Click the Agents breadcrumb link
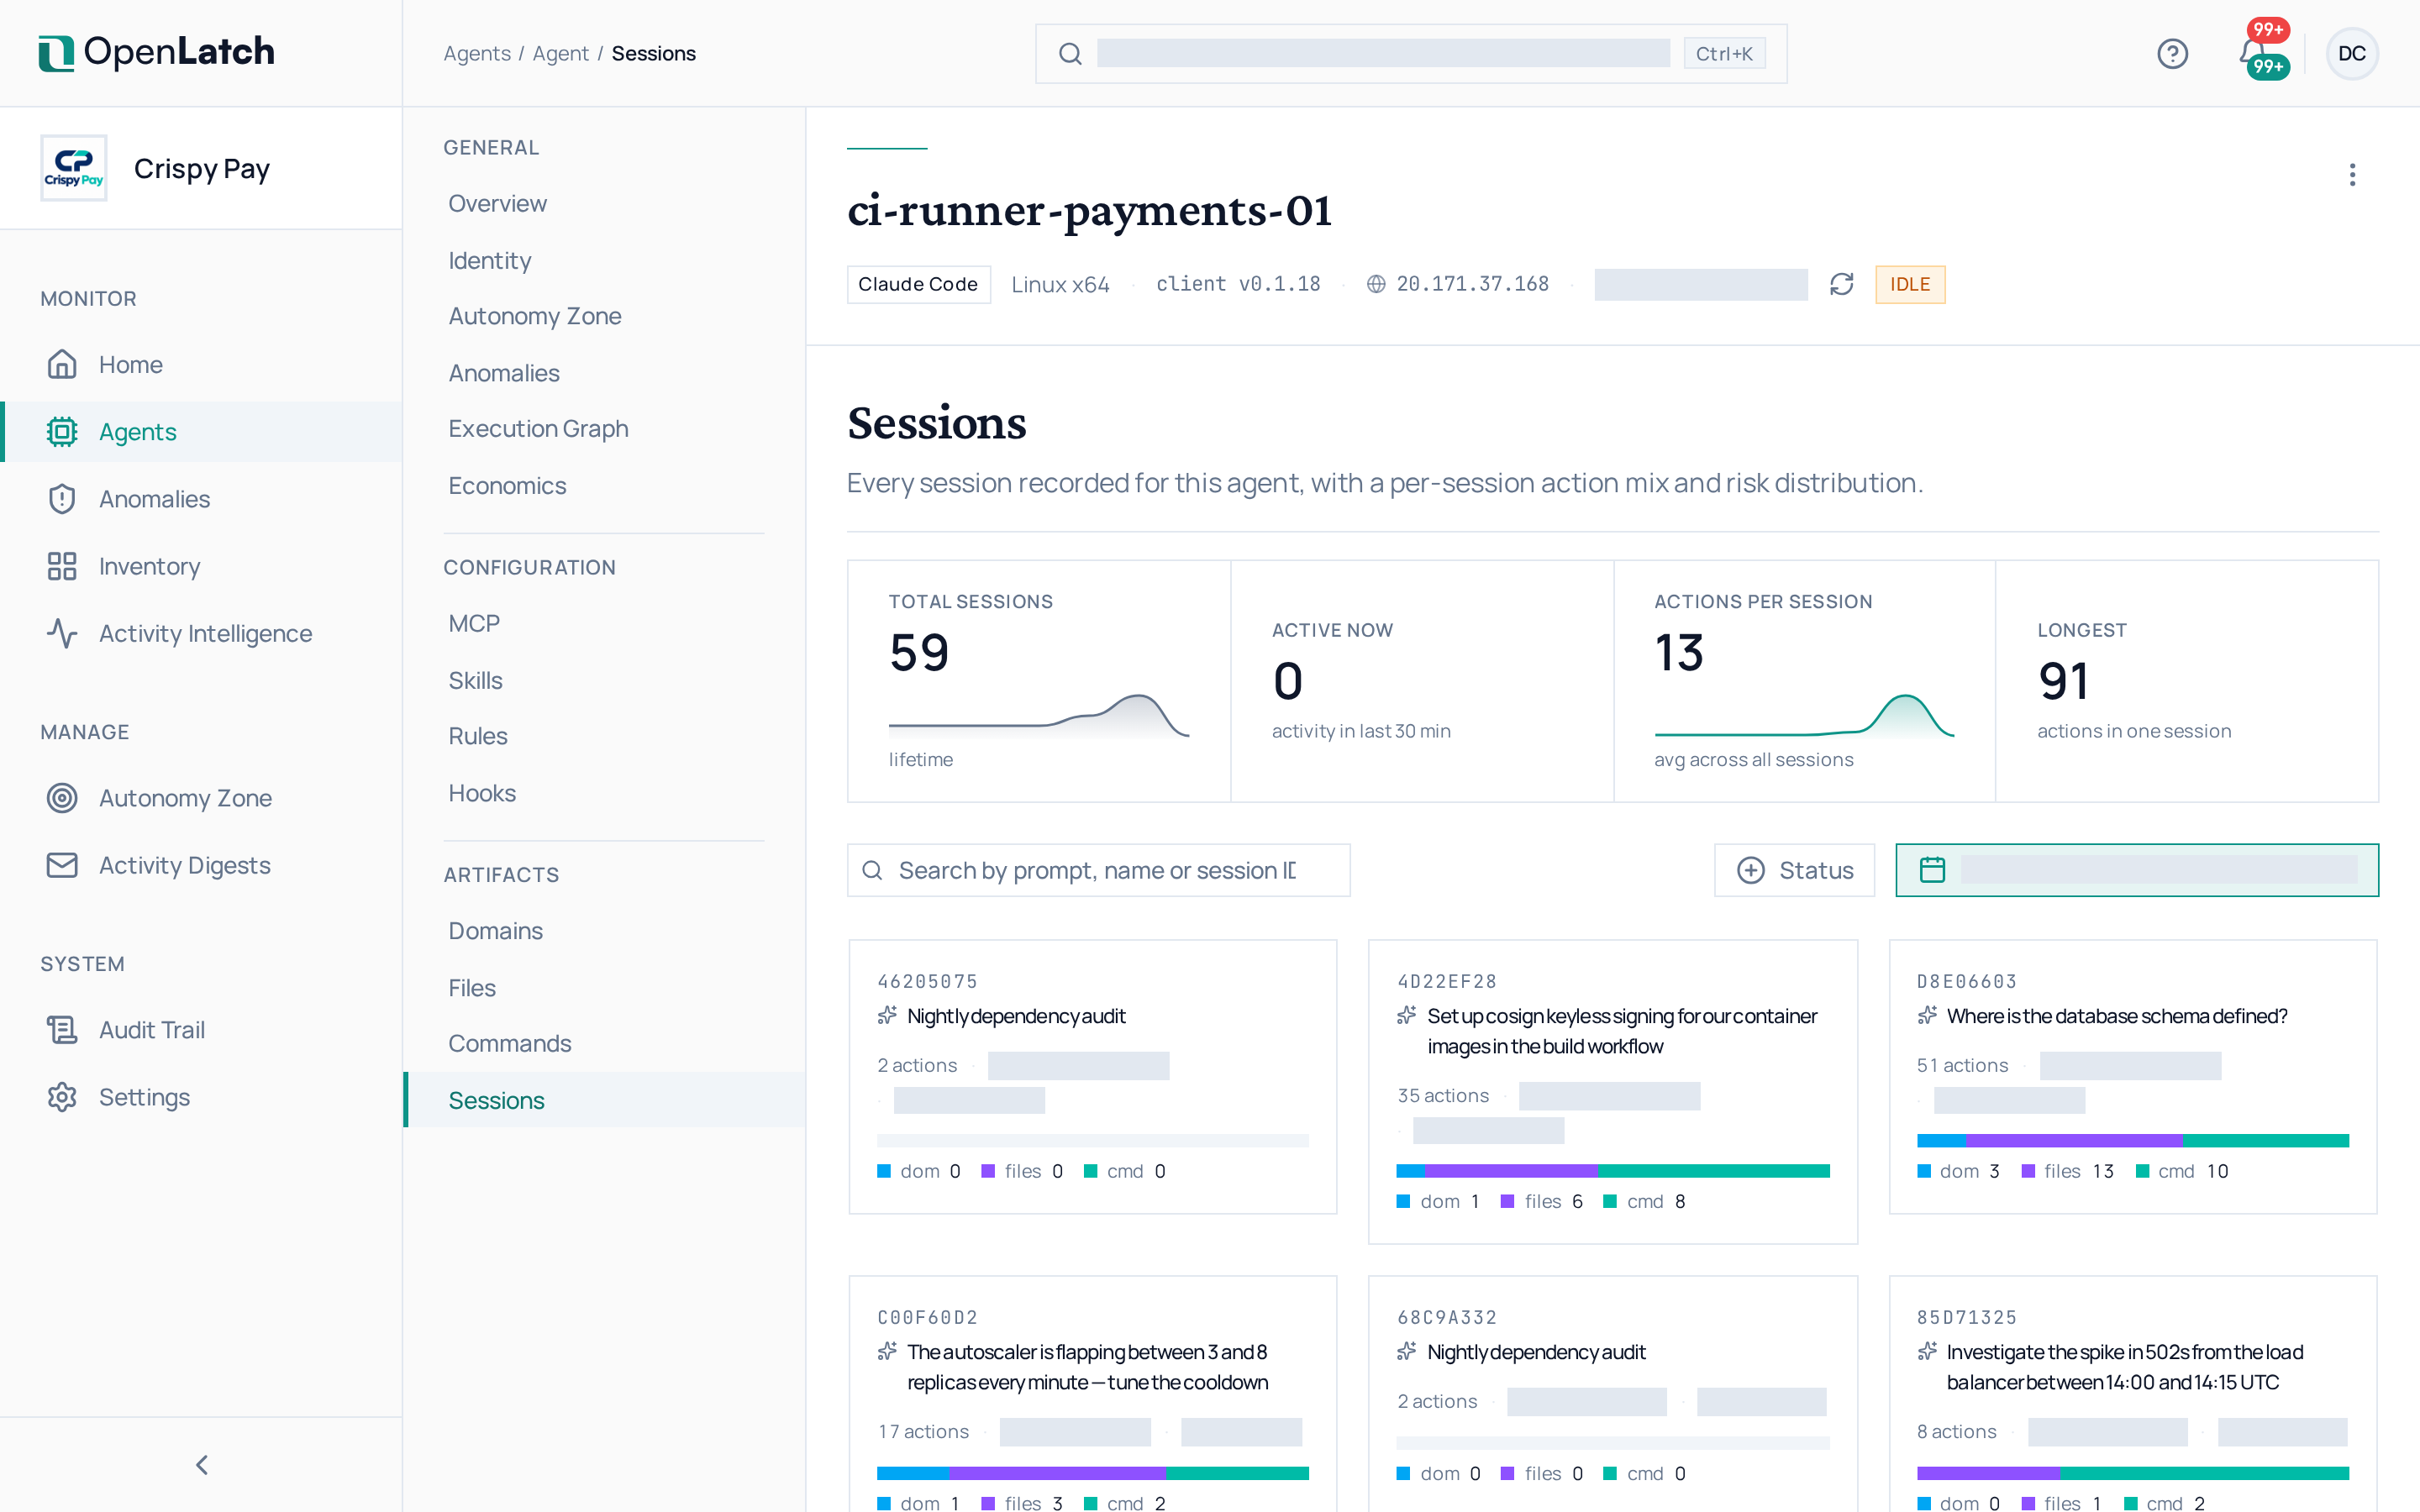2420x1512 pixels. 477,53
